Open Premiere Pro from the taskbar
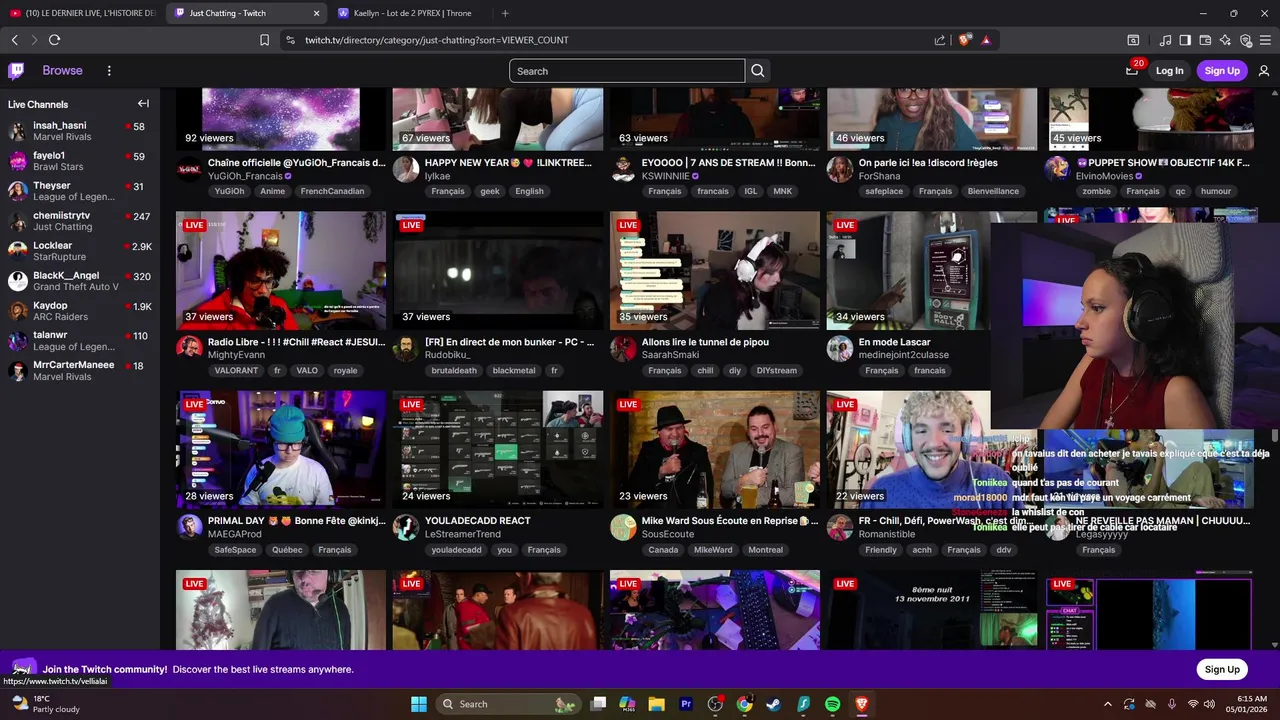 [x=686, y=704]
